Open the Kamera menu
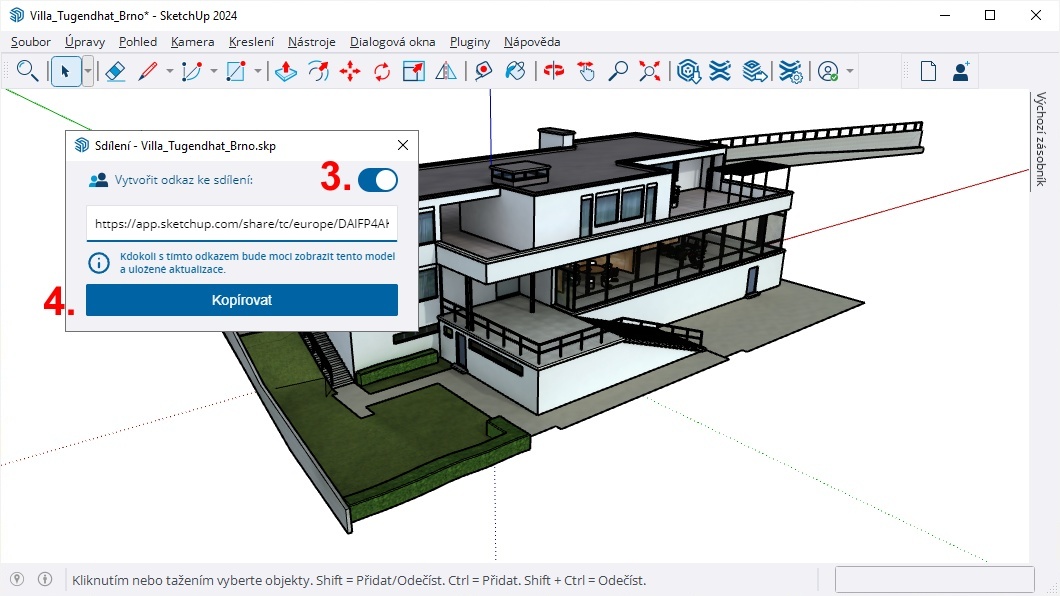The height and width of the screenshot is (596, 1060). (x=192, y=42)
